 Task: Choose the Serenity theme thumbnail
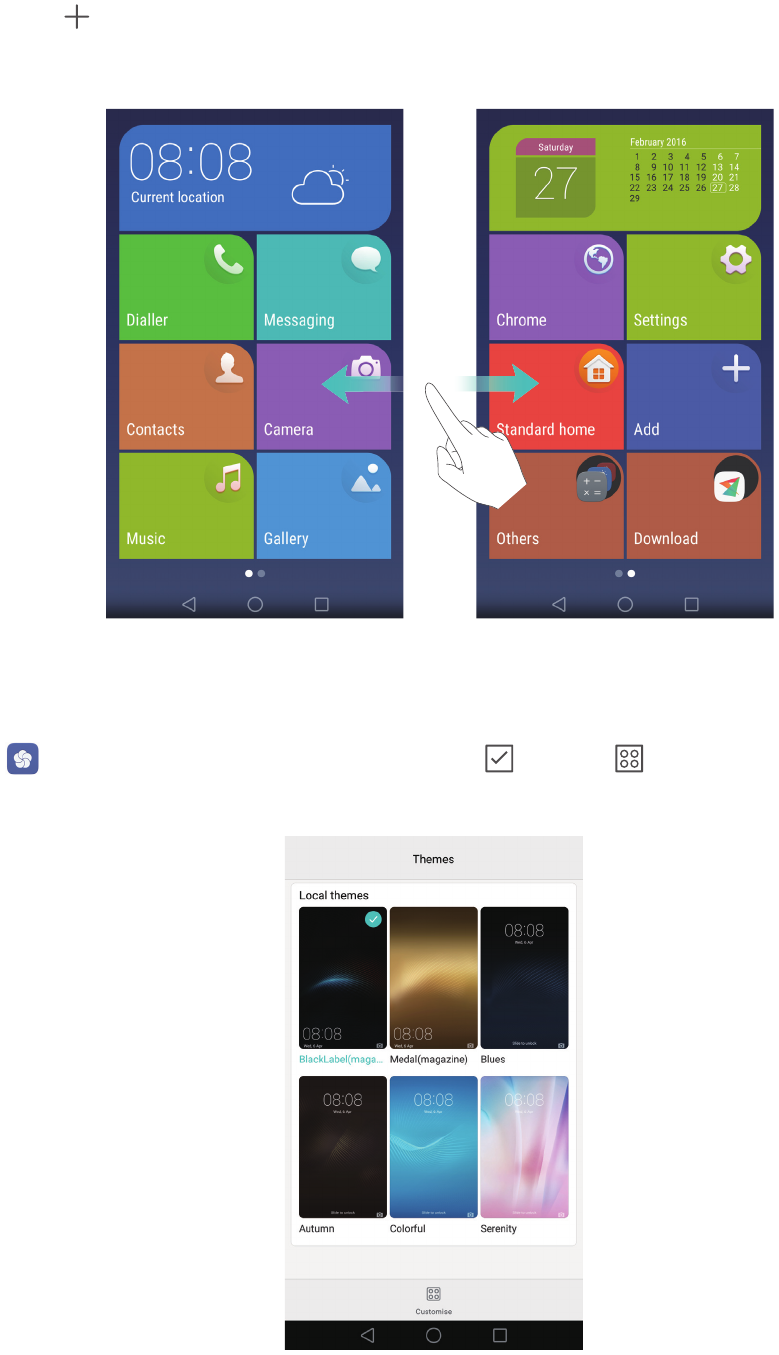point(524,1147)
